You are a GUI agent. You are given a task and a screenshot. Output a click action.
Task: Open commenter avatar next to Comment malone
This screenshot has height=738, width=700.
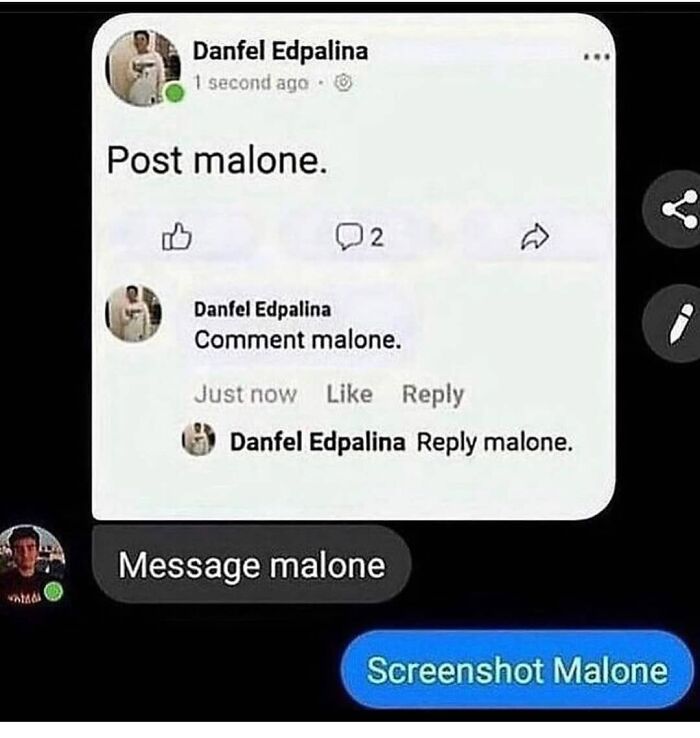click(x=133, y=313)
